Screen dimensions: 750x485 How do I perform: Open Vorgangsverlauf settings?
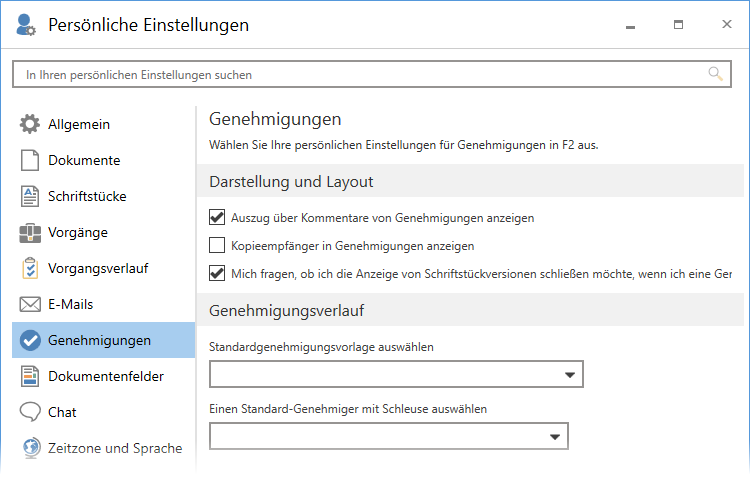click(103, 268)
